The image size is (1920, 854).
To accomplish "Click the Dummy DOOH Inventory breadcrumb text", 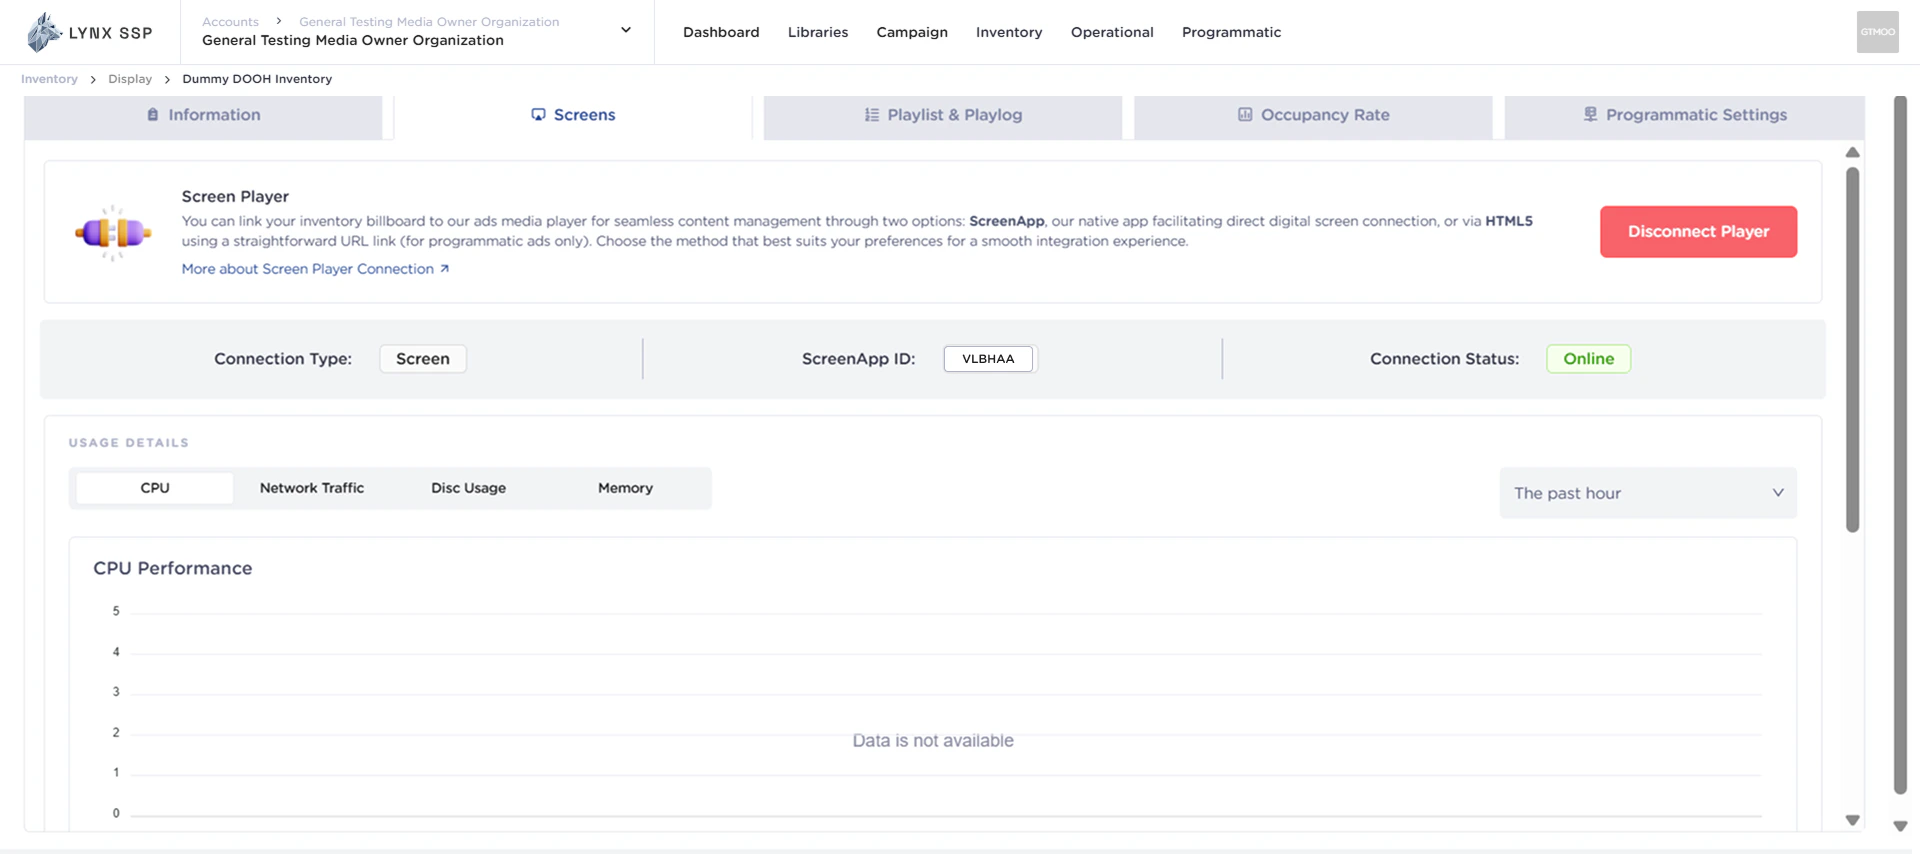I will click(257, 79).
